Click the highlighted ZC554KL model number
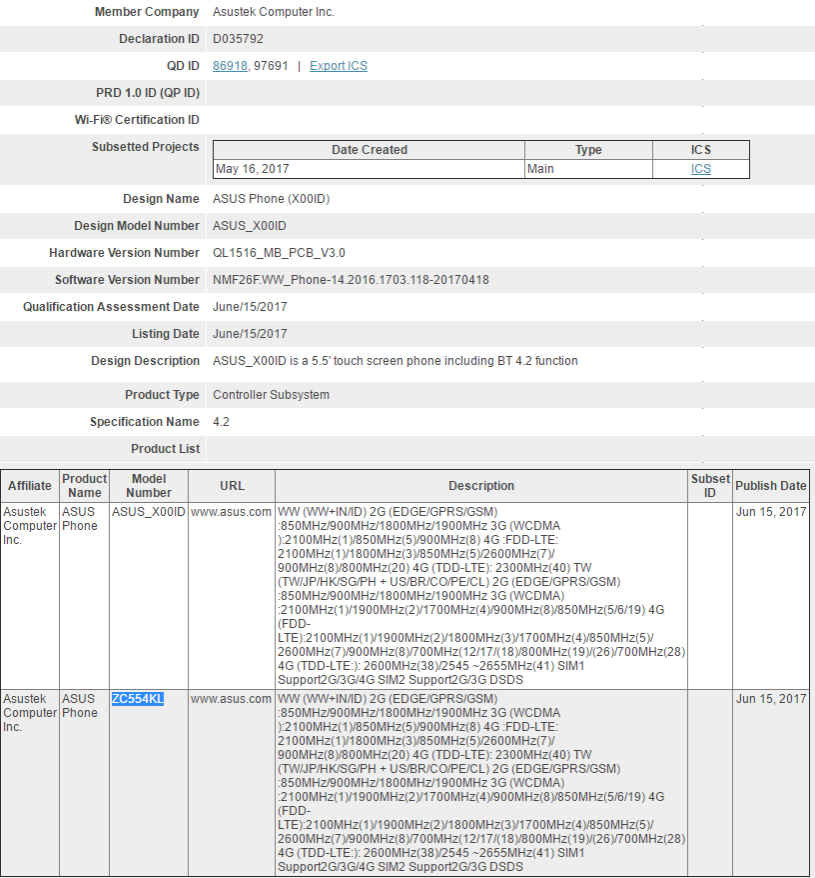The width and height of the screenshot is (815, 878). [138, 699]
